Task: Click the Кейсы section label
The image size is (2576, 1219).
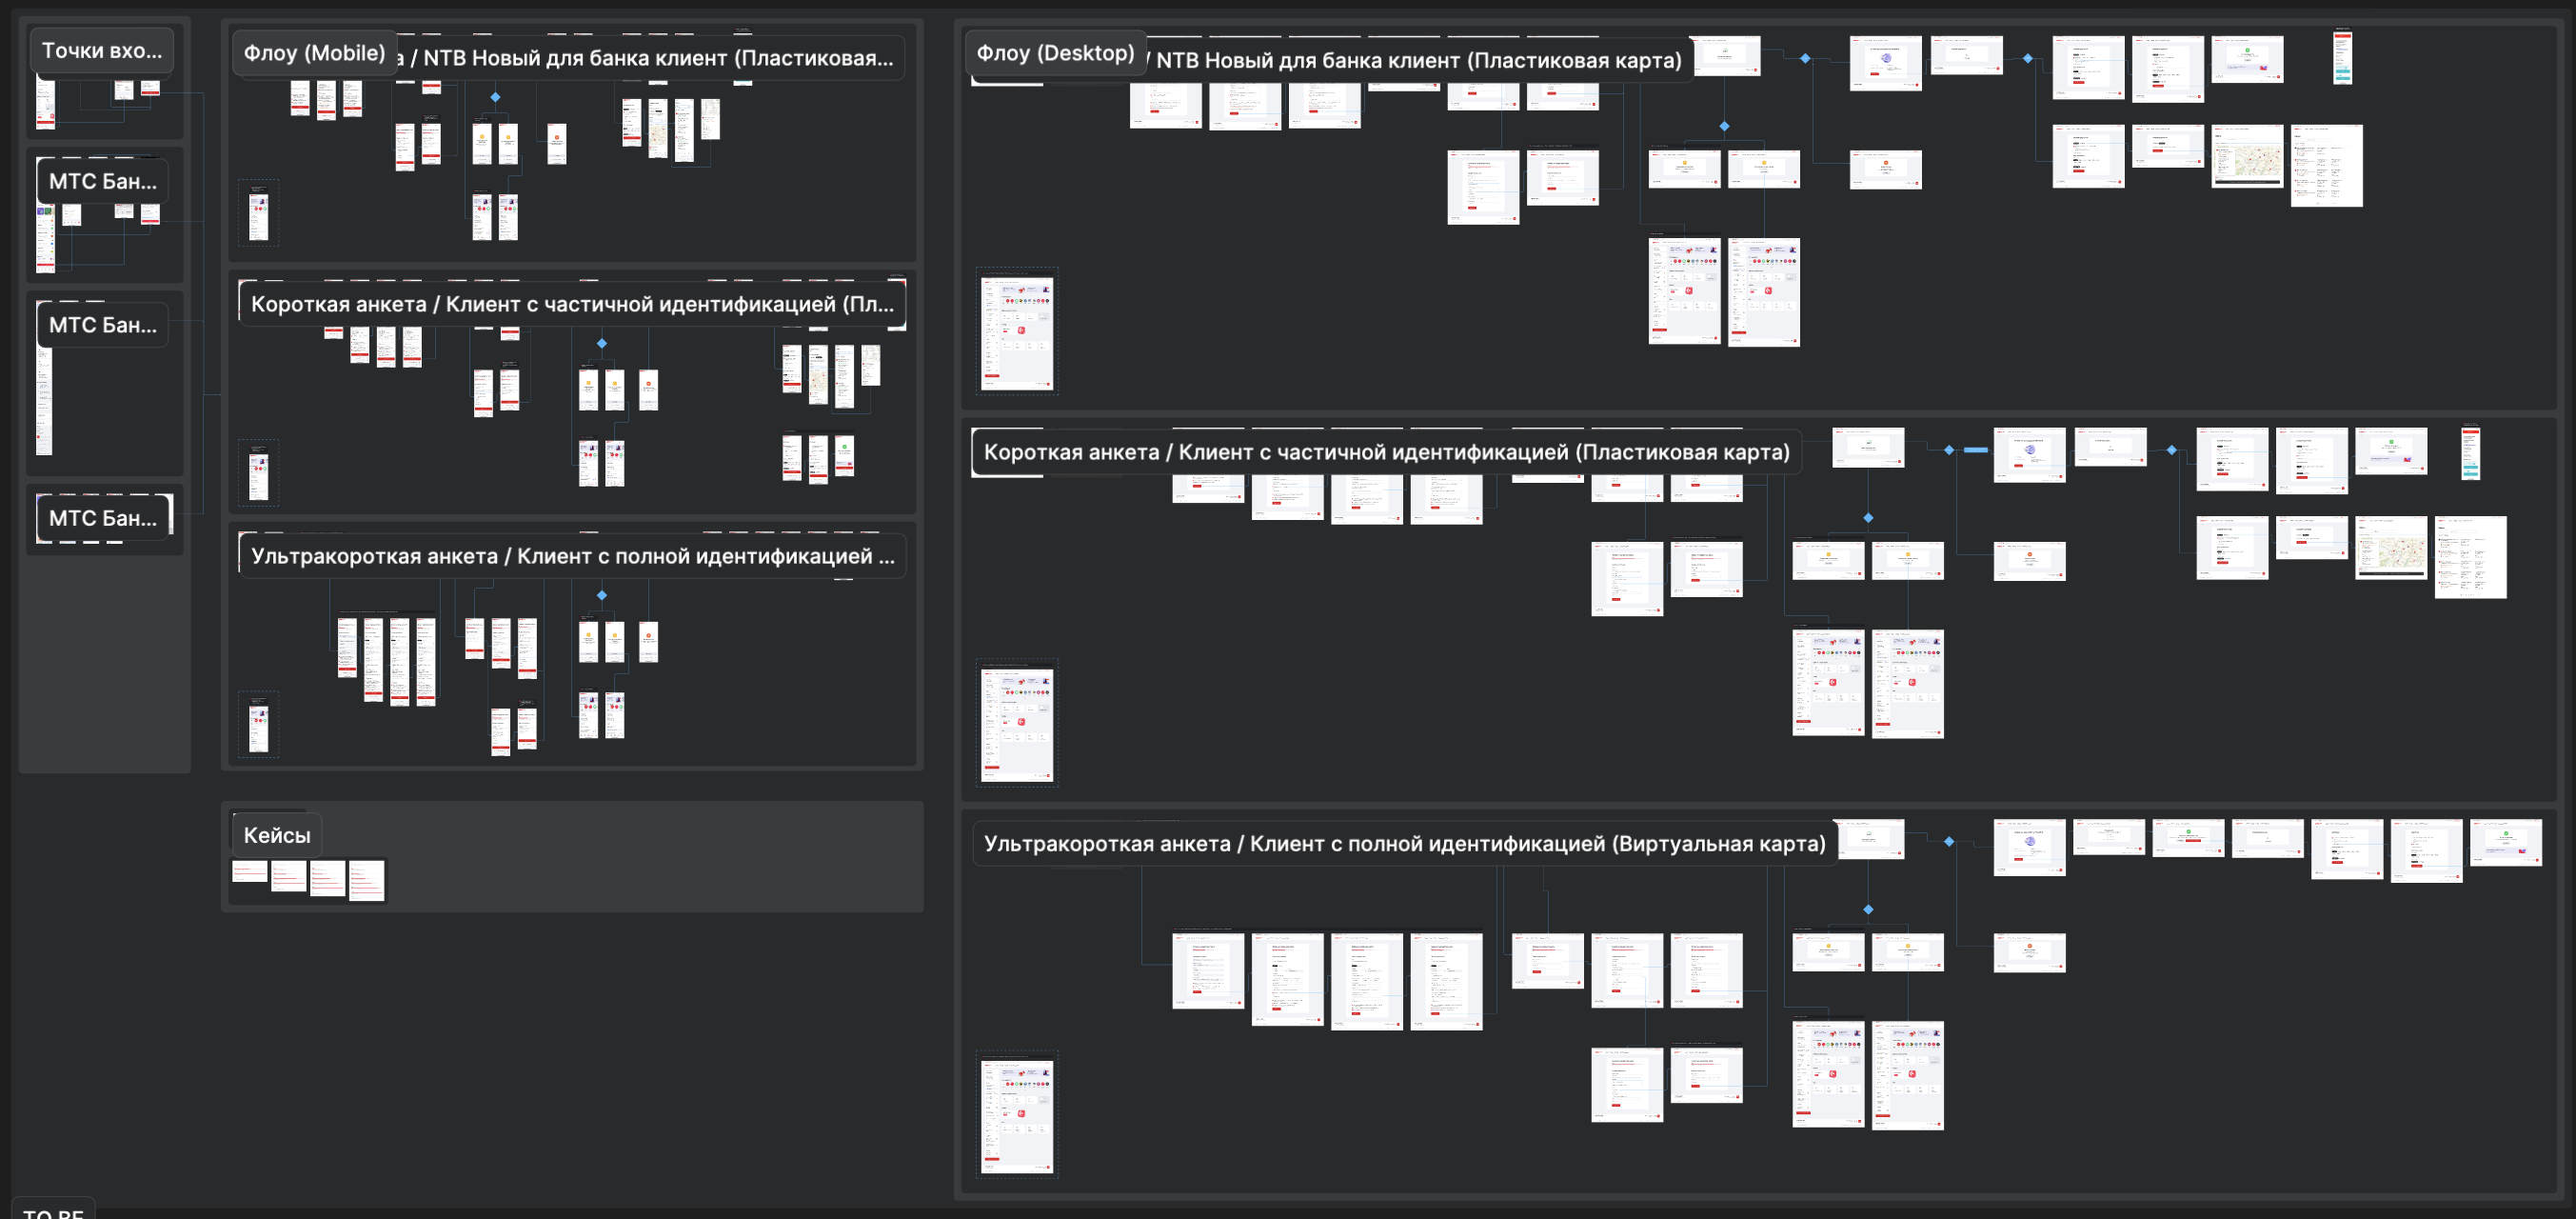Action: [277, 835]
